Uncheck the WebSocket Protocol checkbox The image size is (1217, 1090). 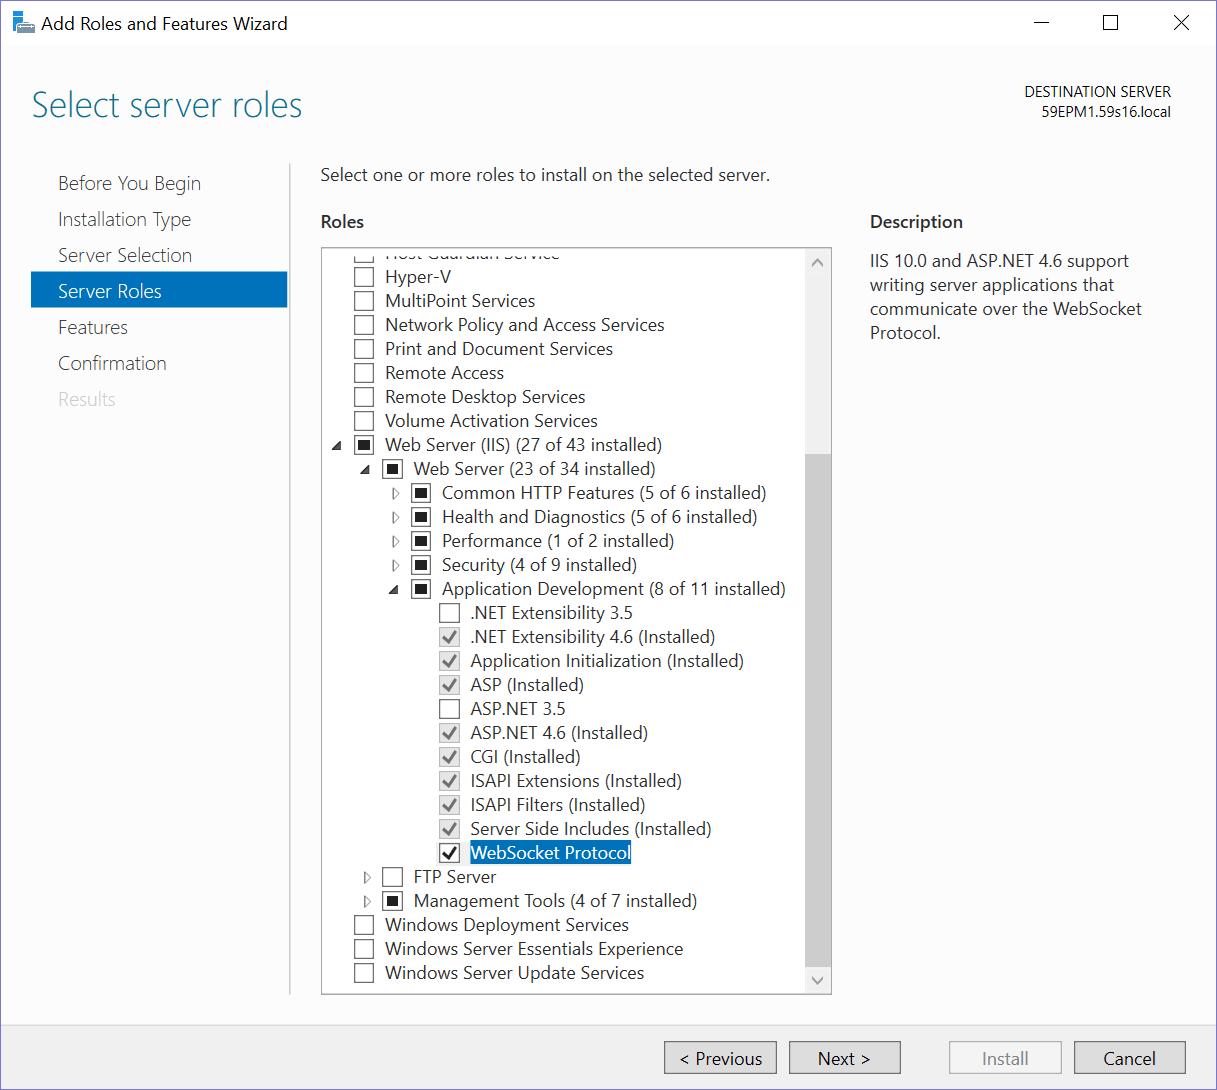click(450, 853)
